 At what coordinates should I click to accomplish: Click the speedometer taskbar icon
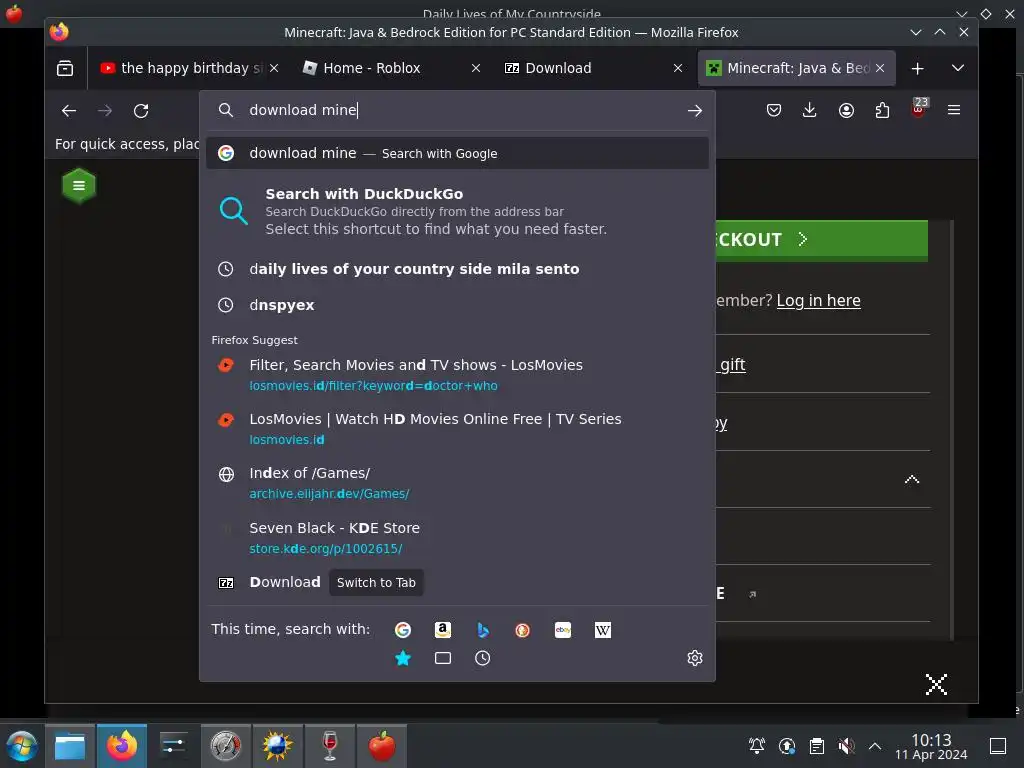(226, 746)
